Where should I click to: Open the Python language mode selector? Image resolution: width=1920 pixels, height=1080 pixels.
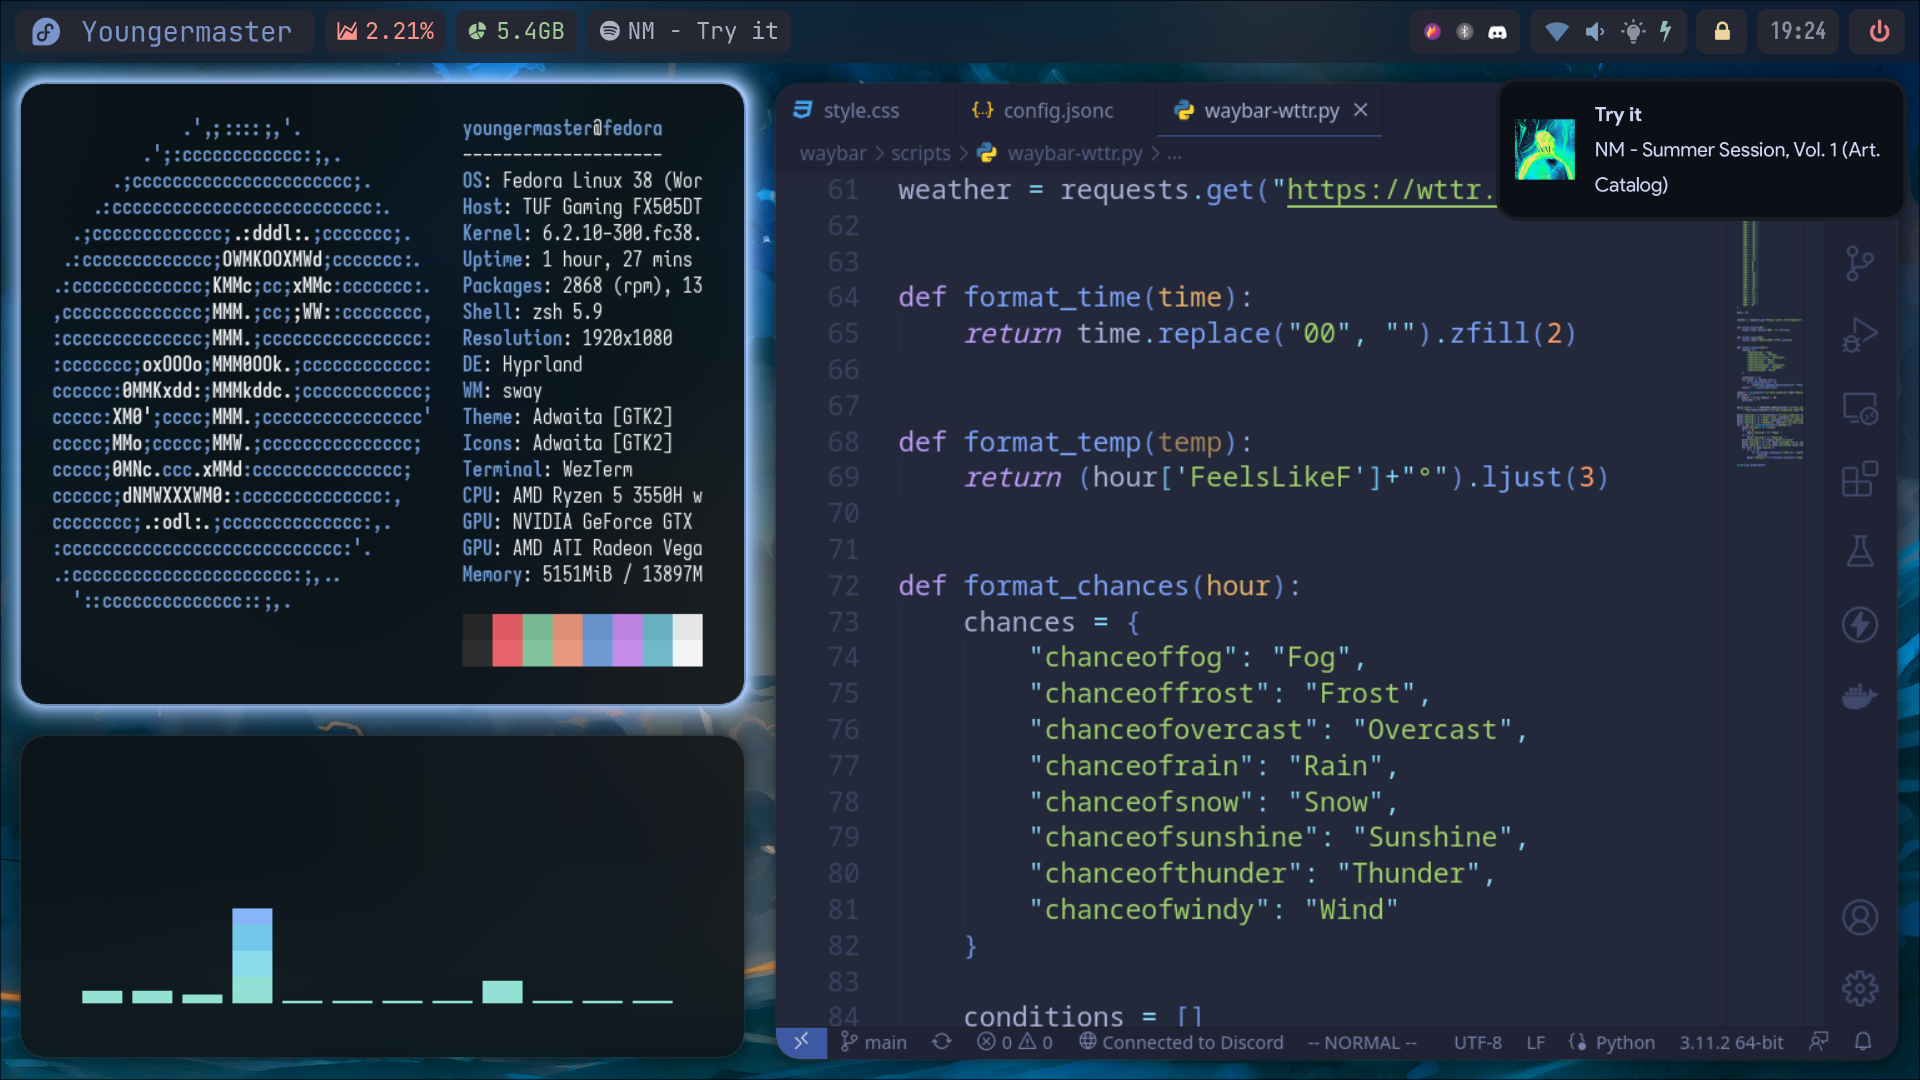point(1624,1042)
